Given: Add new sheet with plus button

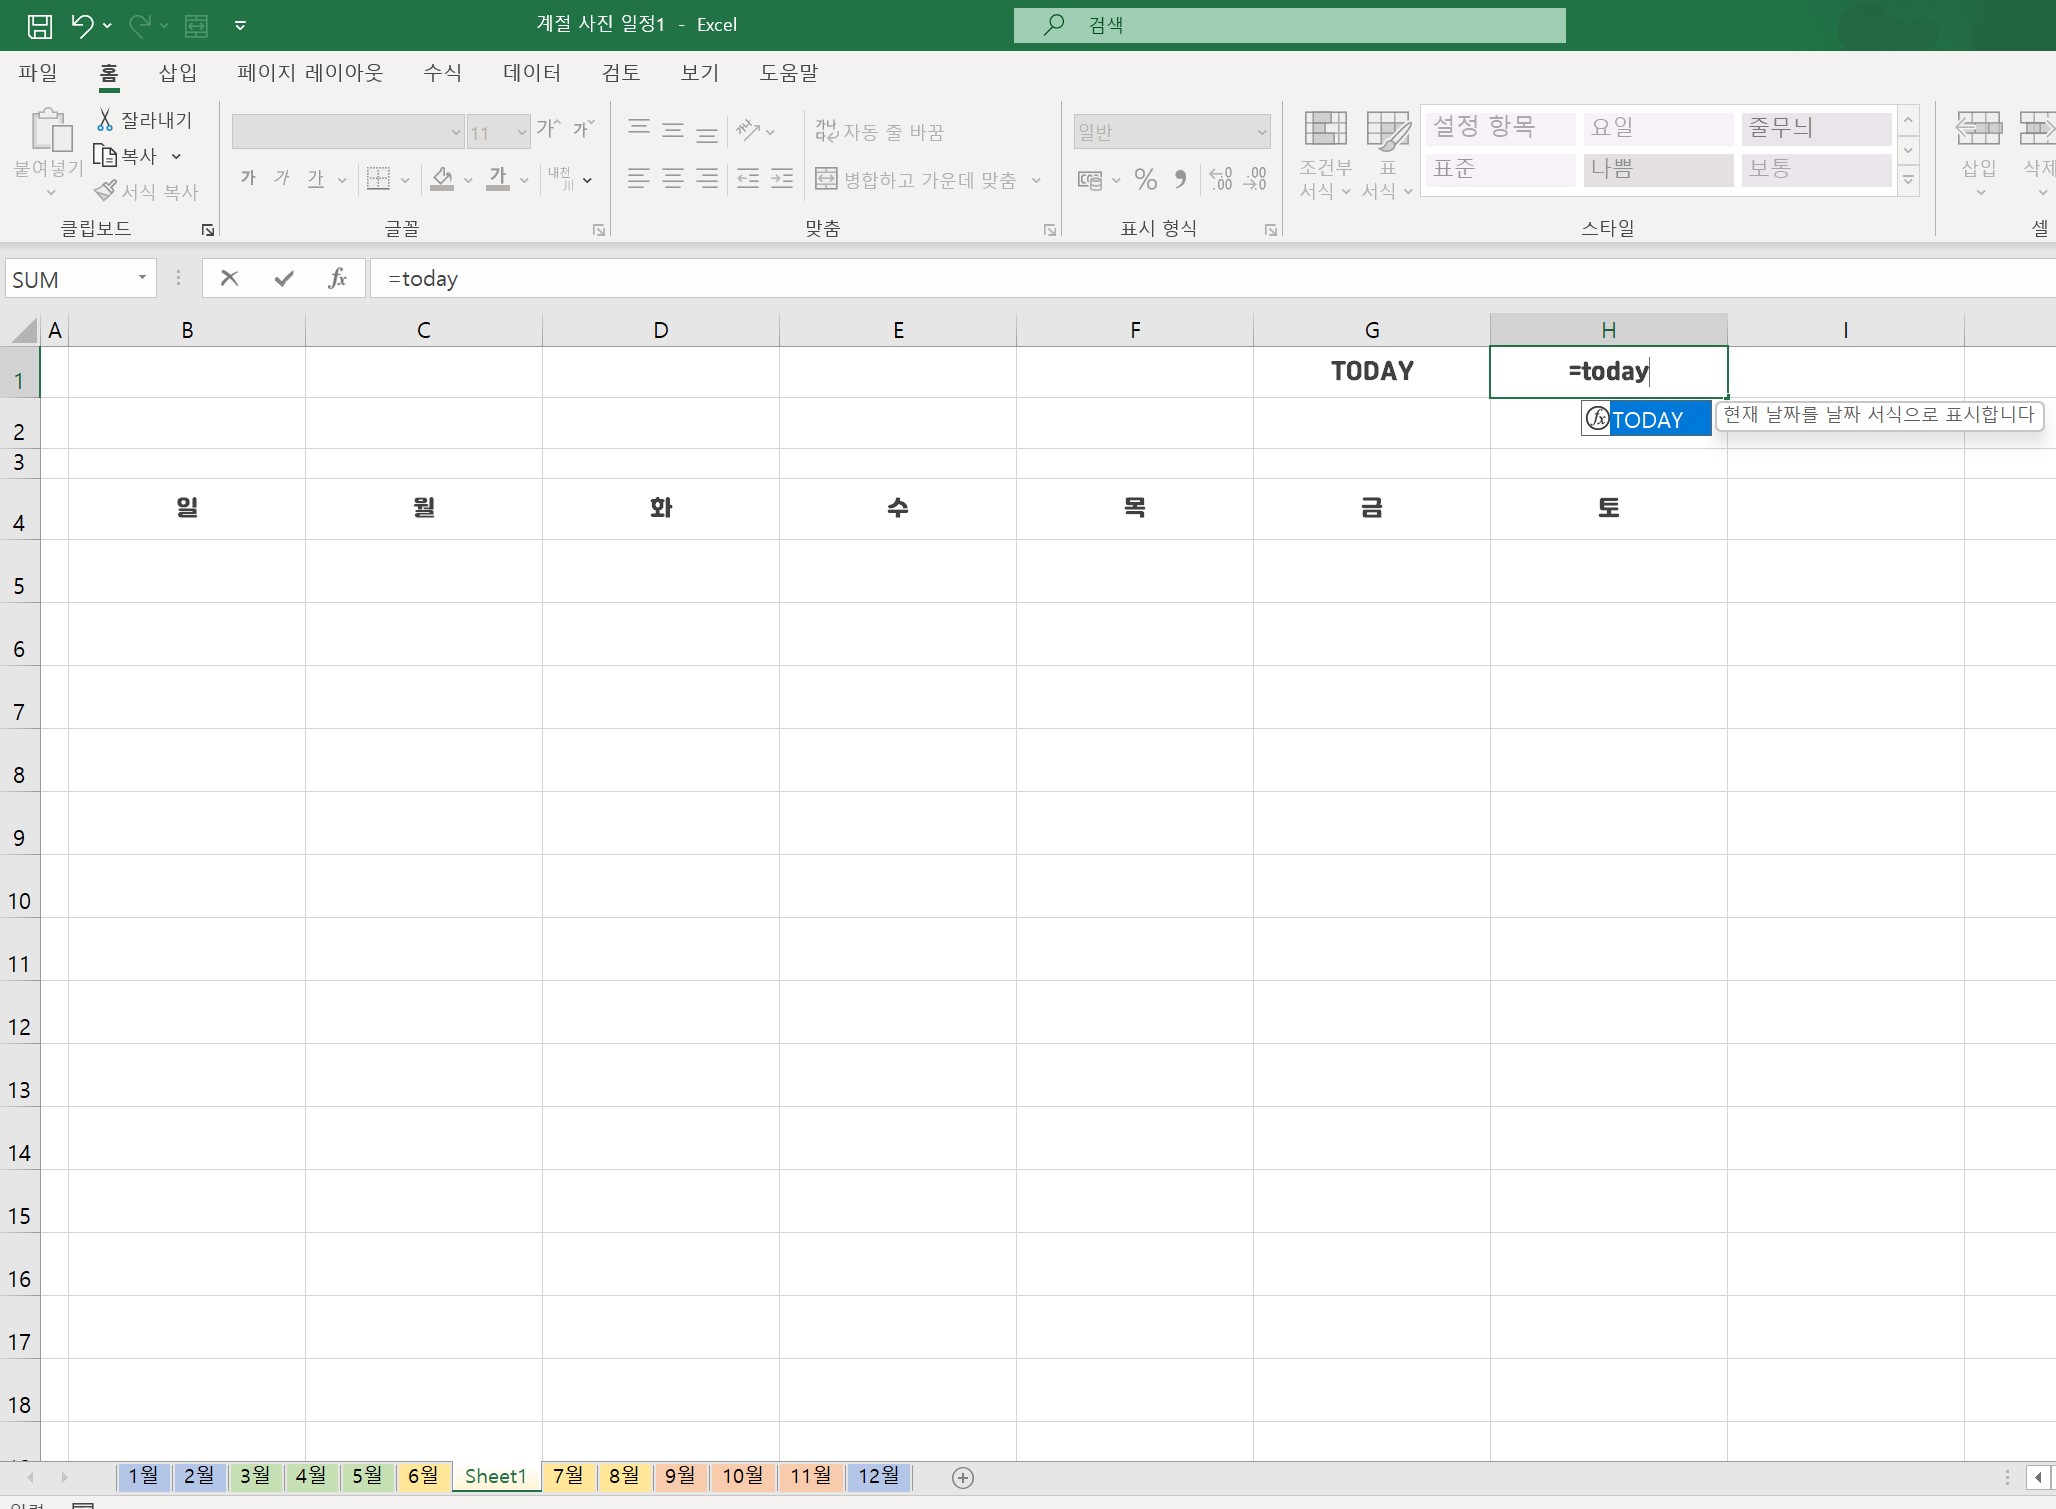Looking at the screenshot, I should pos(963,1478).
